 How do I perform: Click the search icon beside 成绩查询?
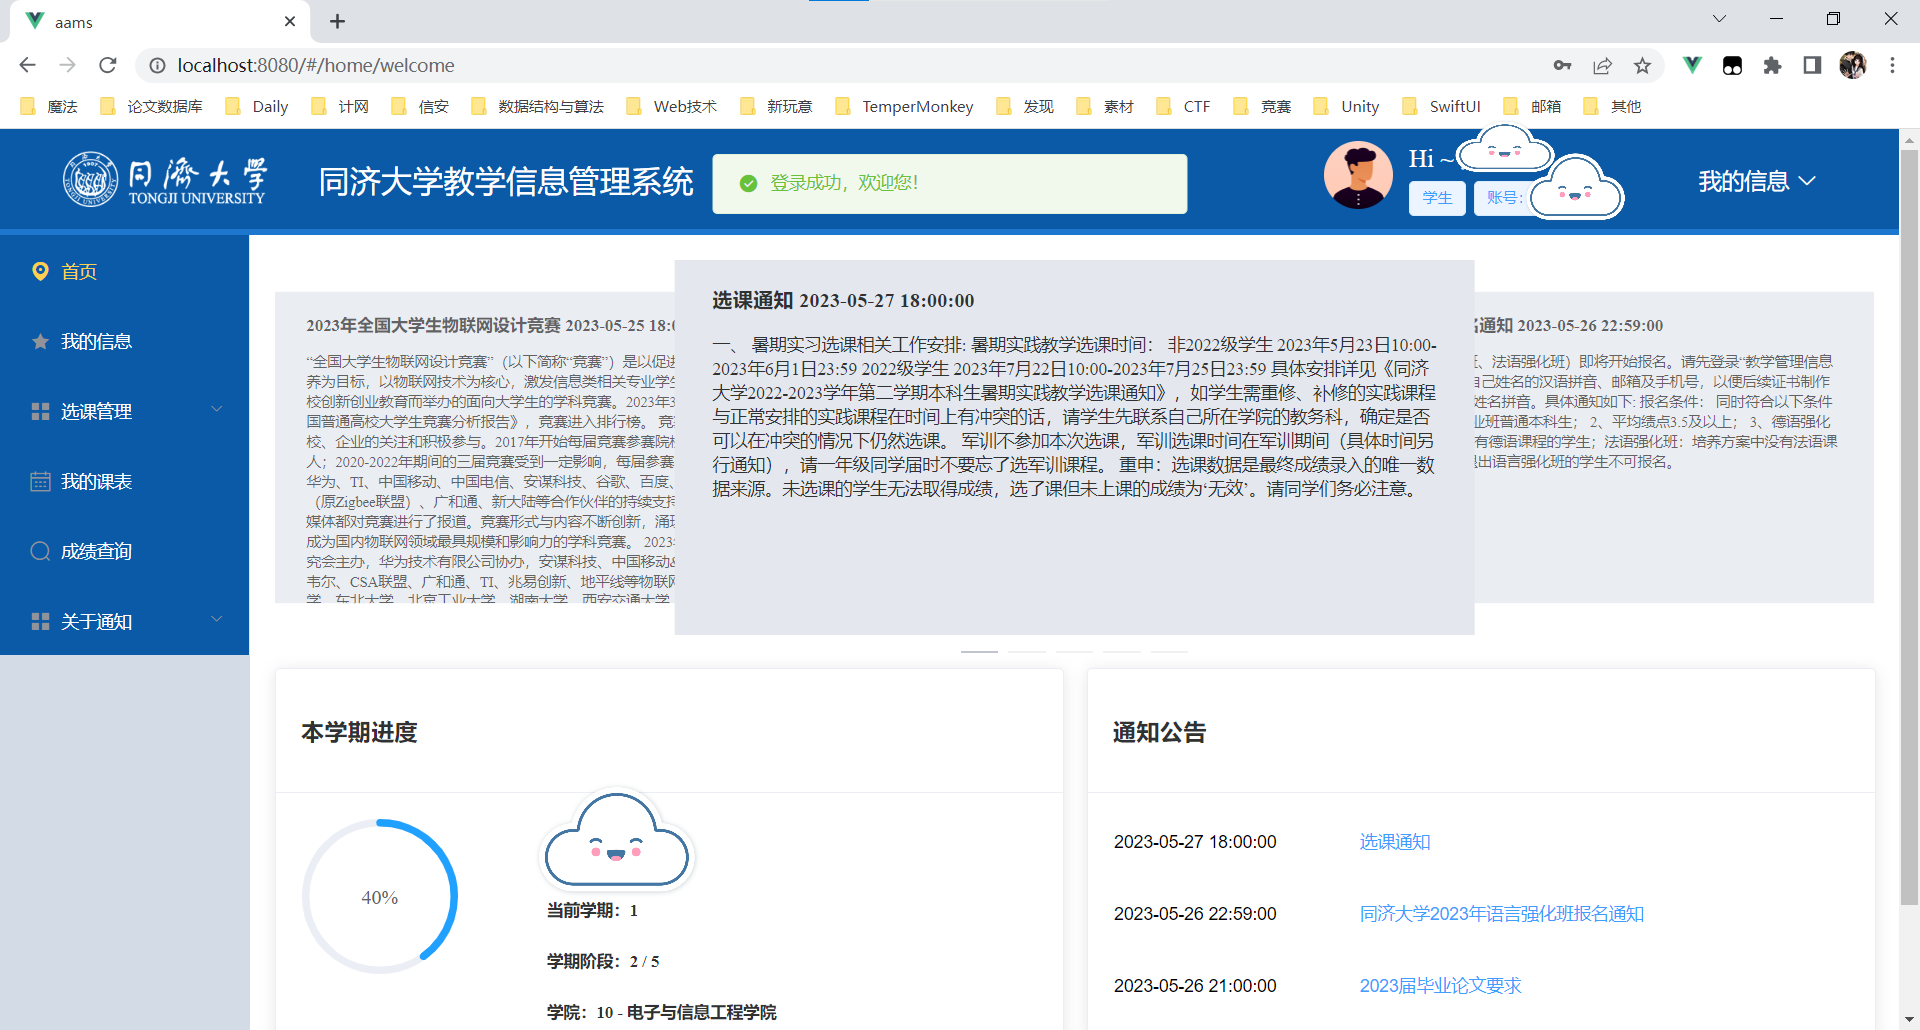point(40,551)
